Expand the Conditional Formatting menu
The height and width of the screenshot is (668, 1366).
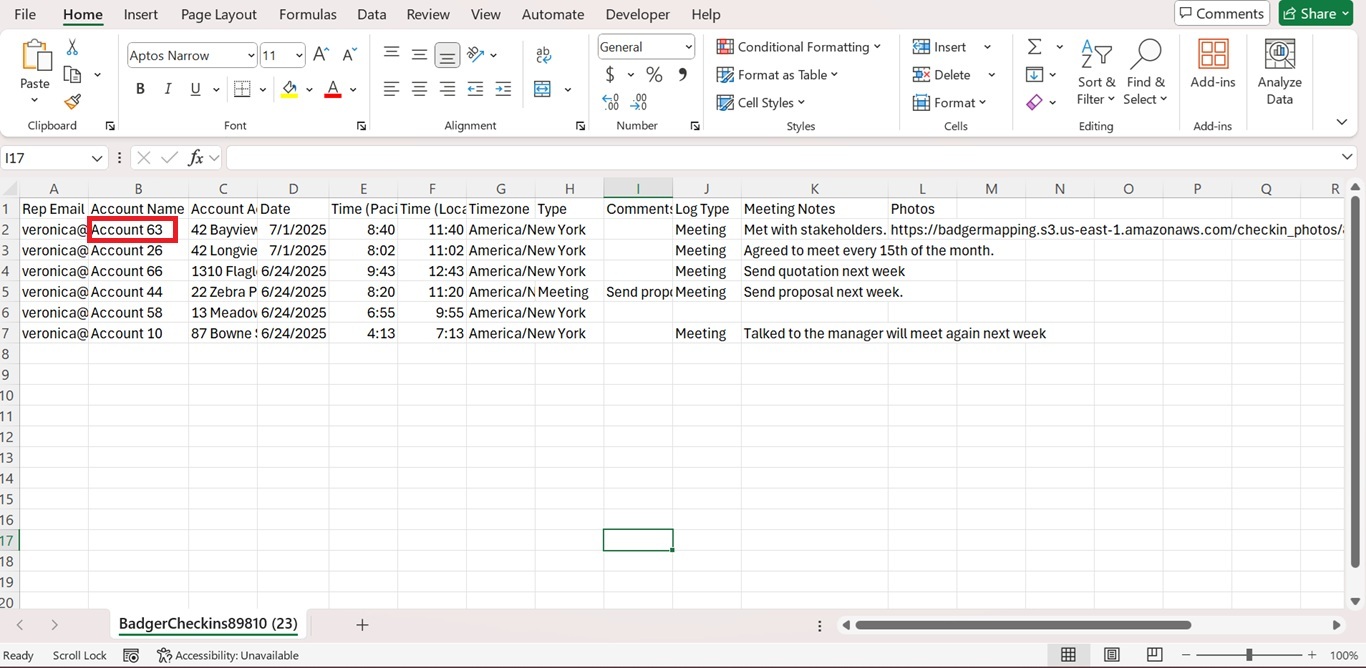(799, 47)
